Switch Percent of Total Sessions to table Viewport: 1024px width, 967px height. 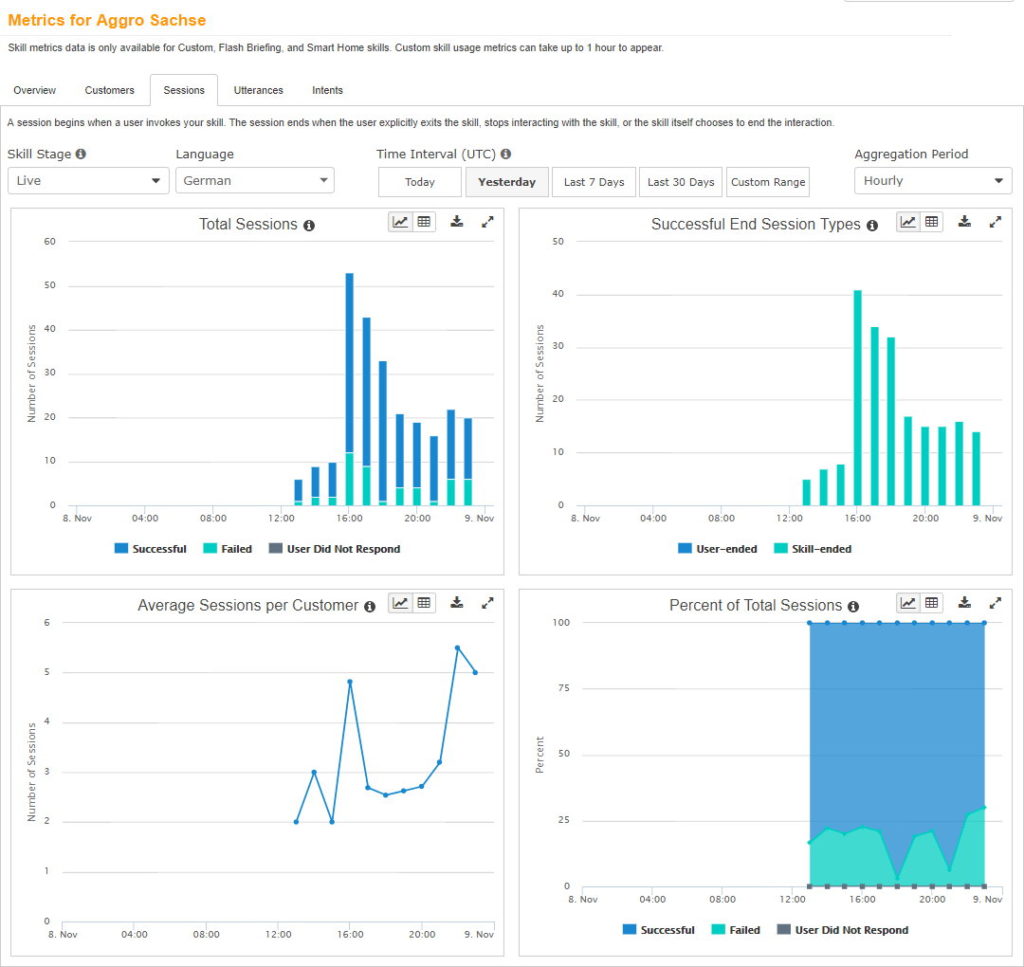(x=931, y=603)
